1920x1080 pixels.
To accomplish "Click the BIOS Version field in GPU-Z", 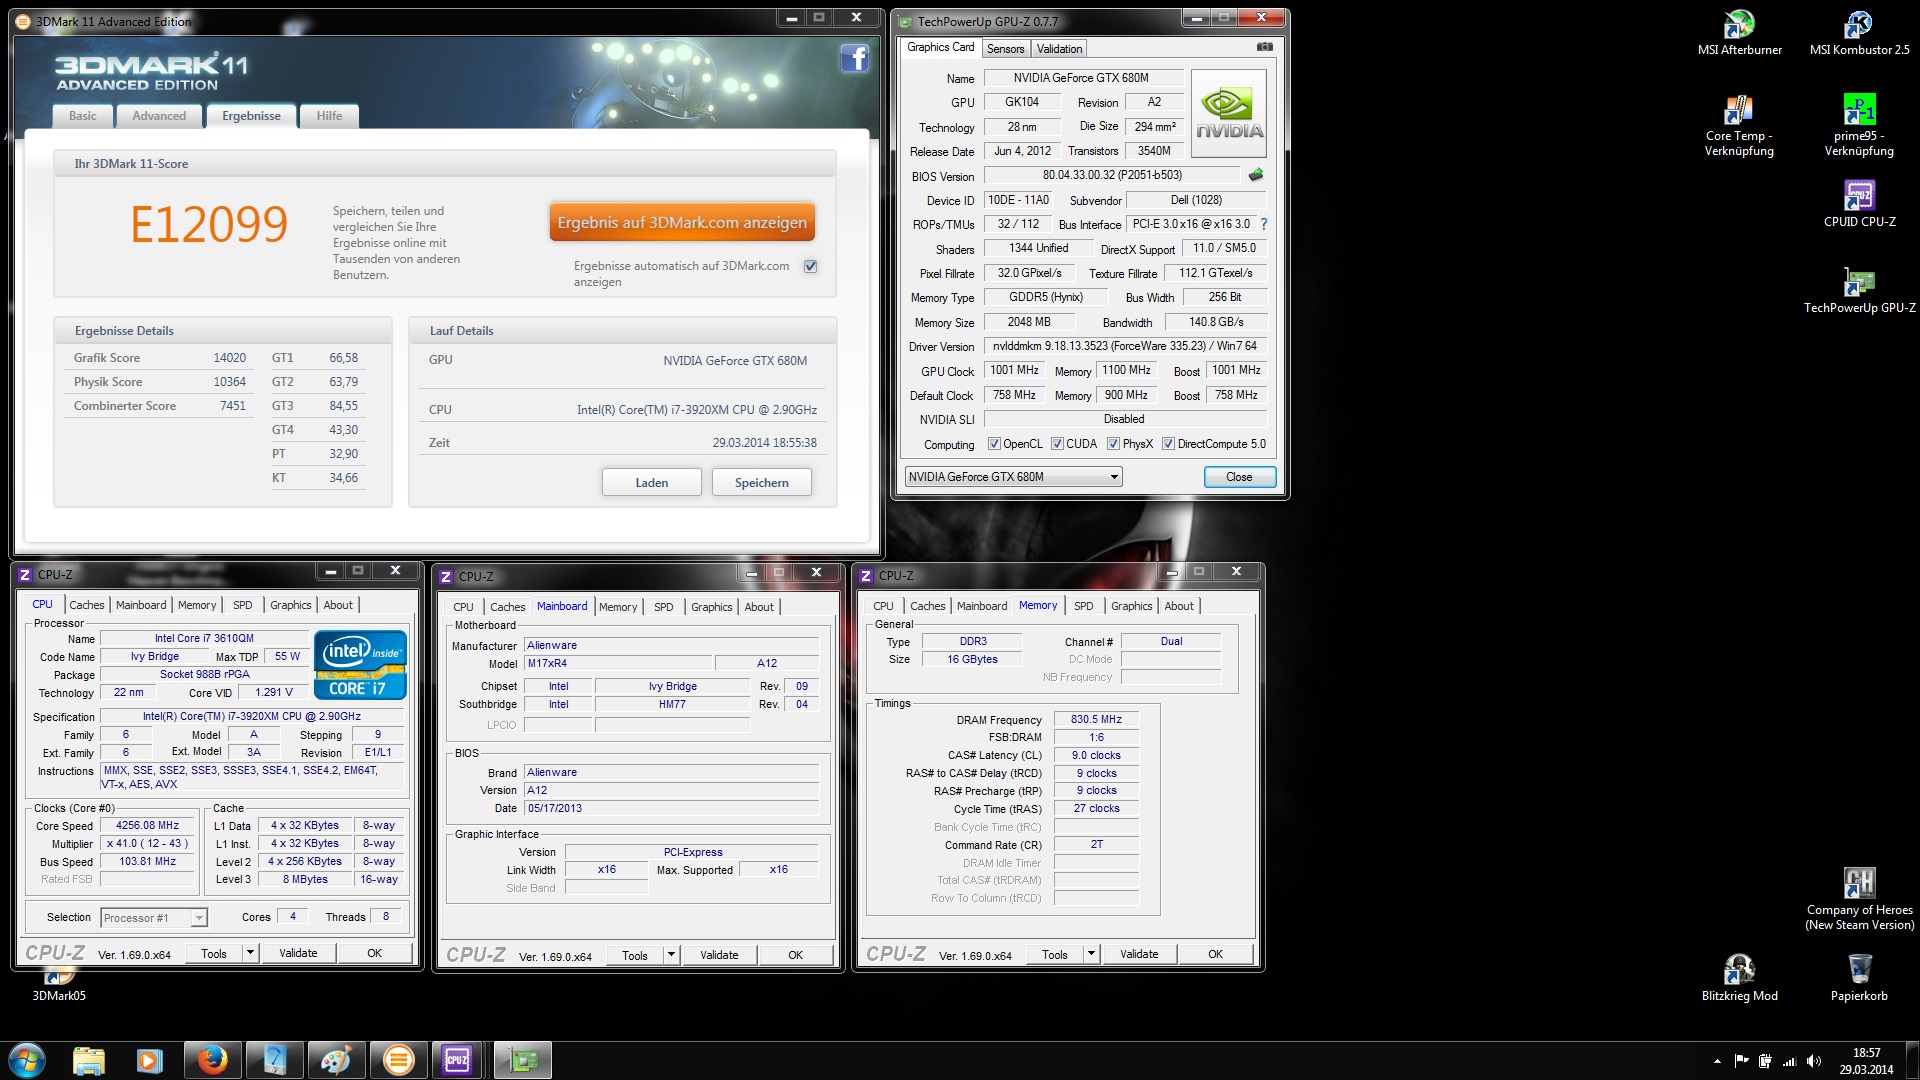I will [1112, 175].
